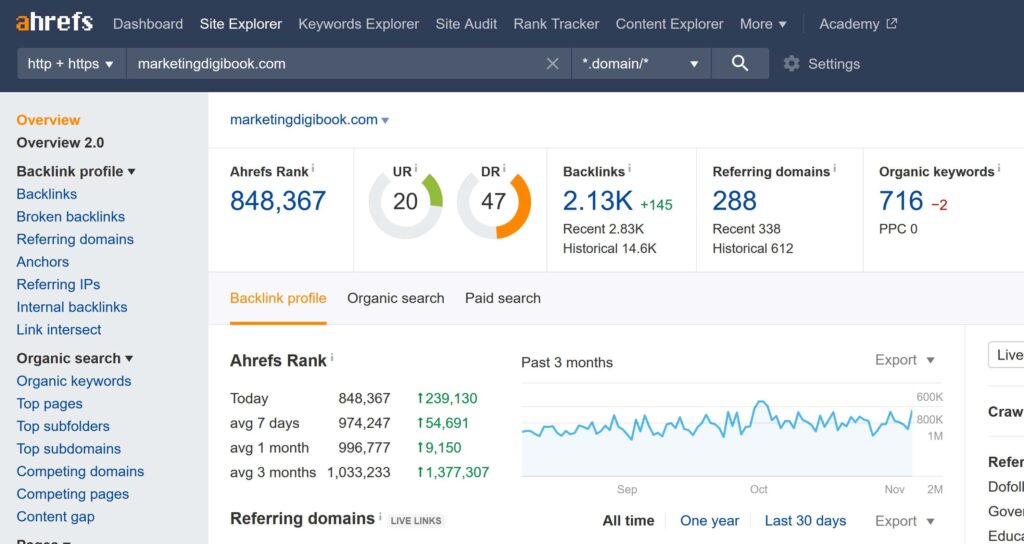
Task: Click the info icon next to UR
Action: click(416, 168)
